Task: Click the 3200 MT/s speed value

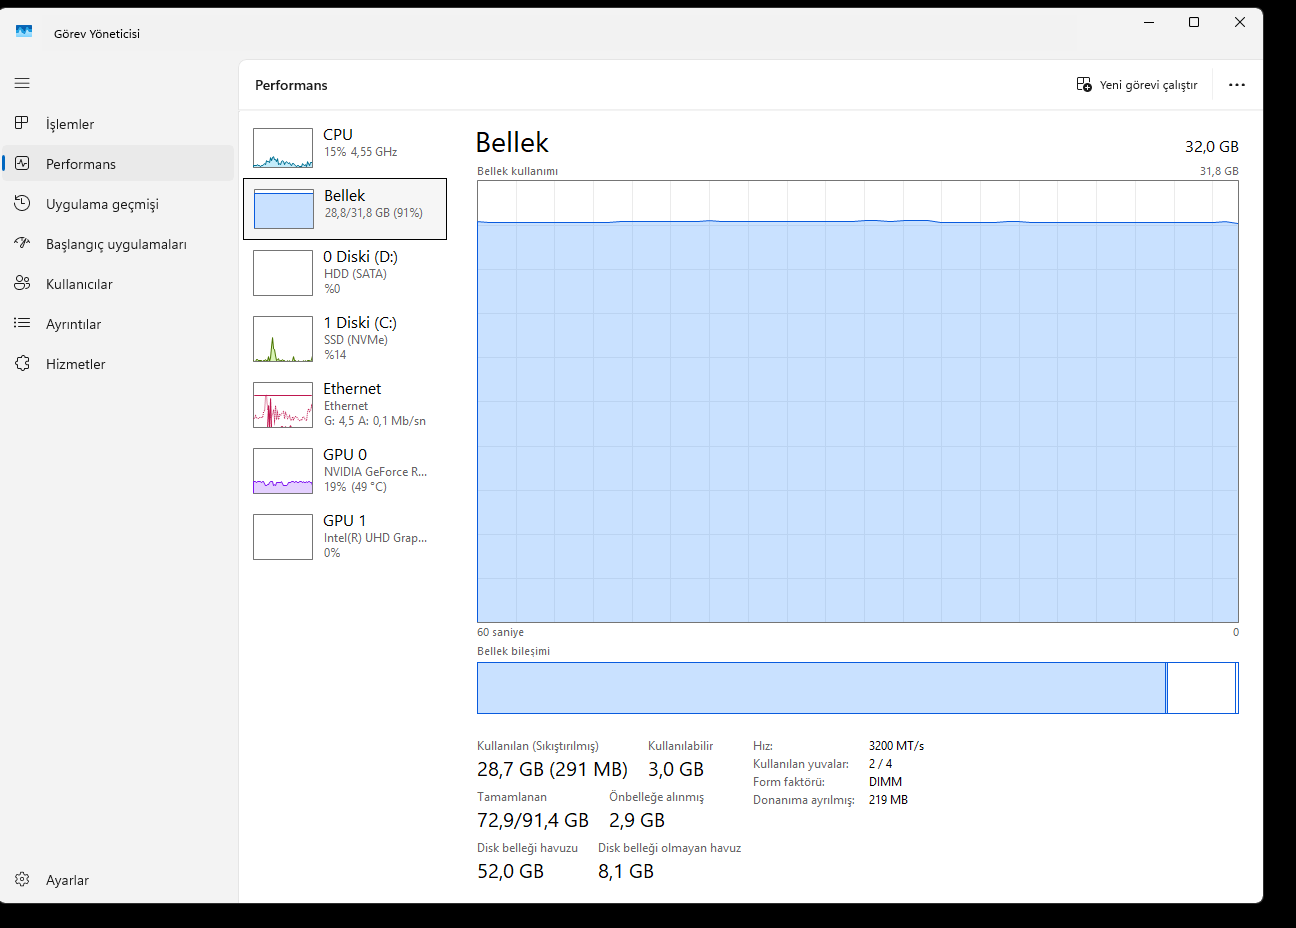Action: coord(896,746)
